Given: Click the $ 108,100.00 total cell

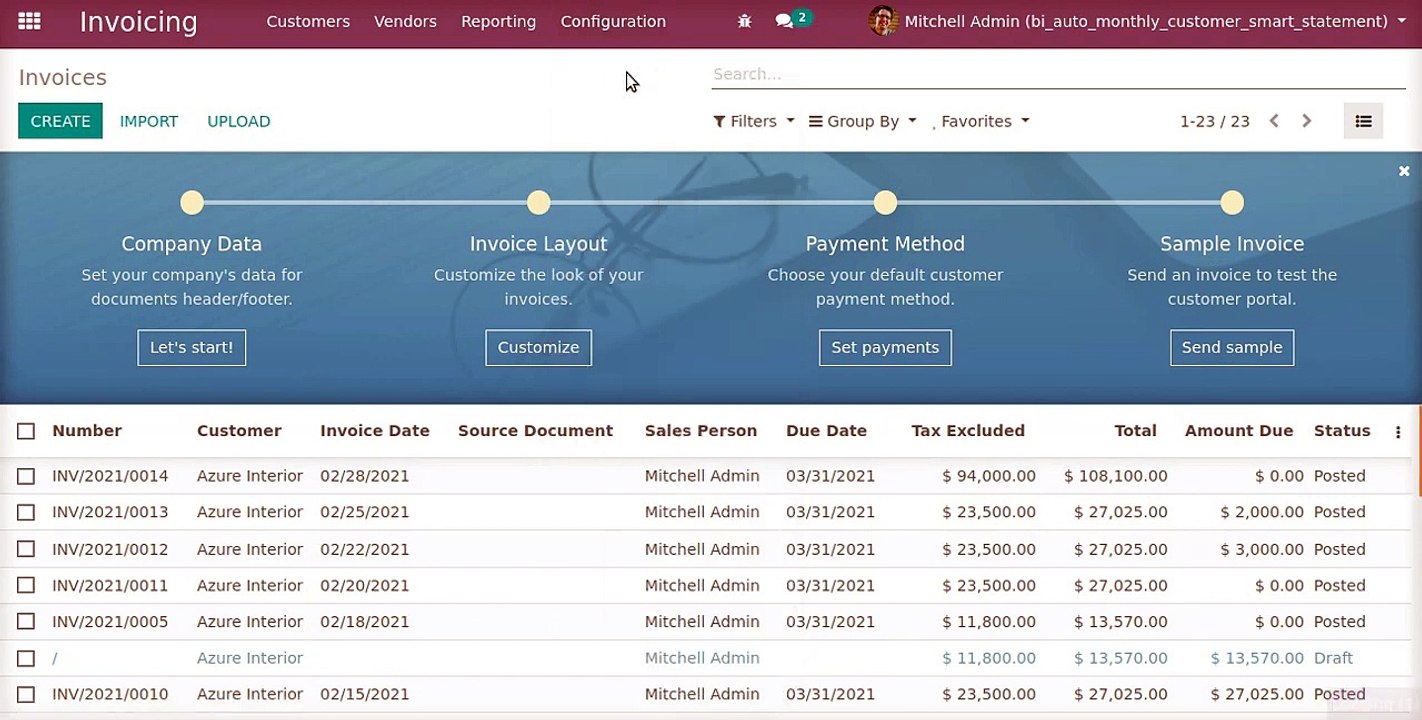Looking at the screenshot, I should (x=1116, y=476).
